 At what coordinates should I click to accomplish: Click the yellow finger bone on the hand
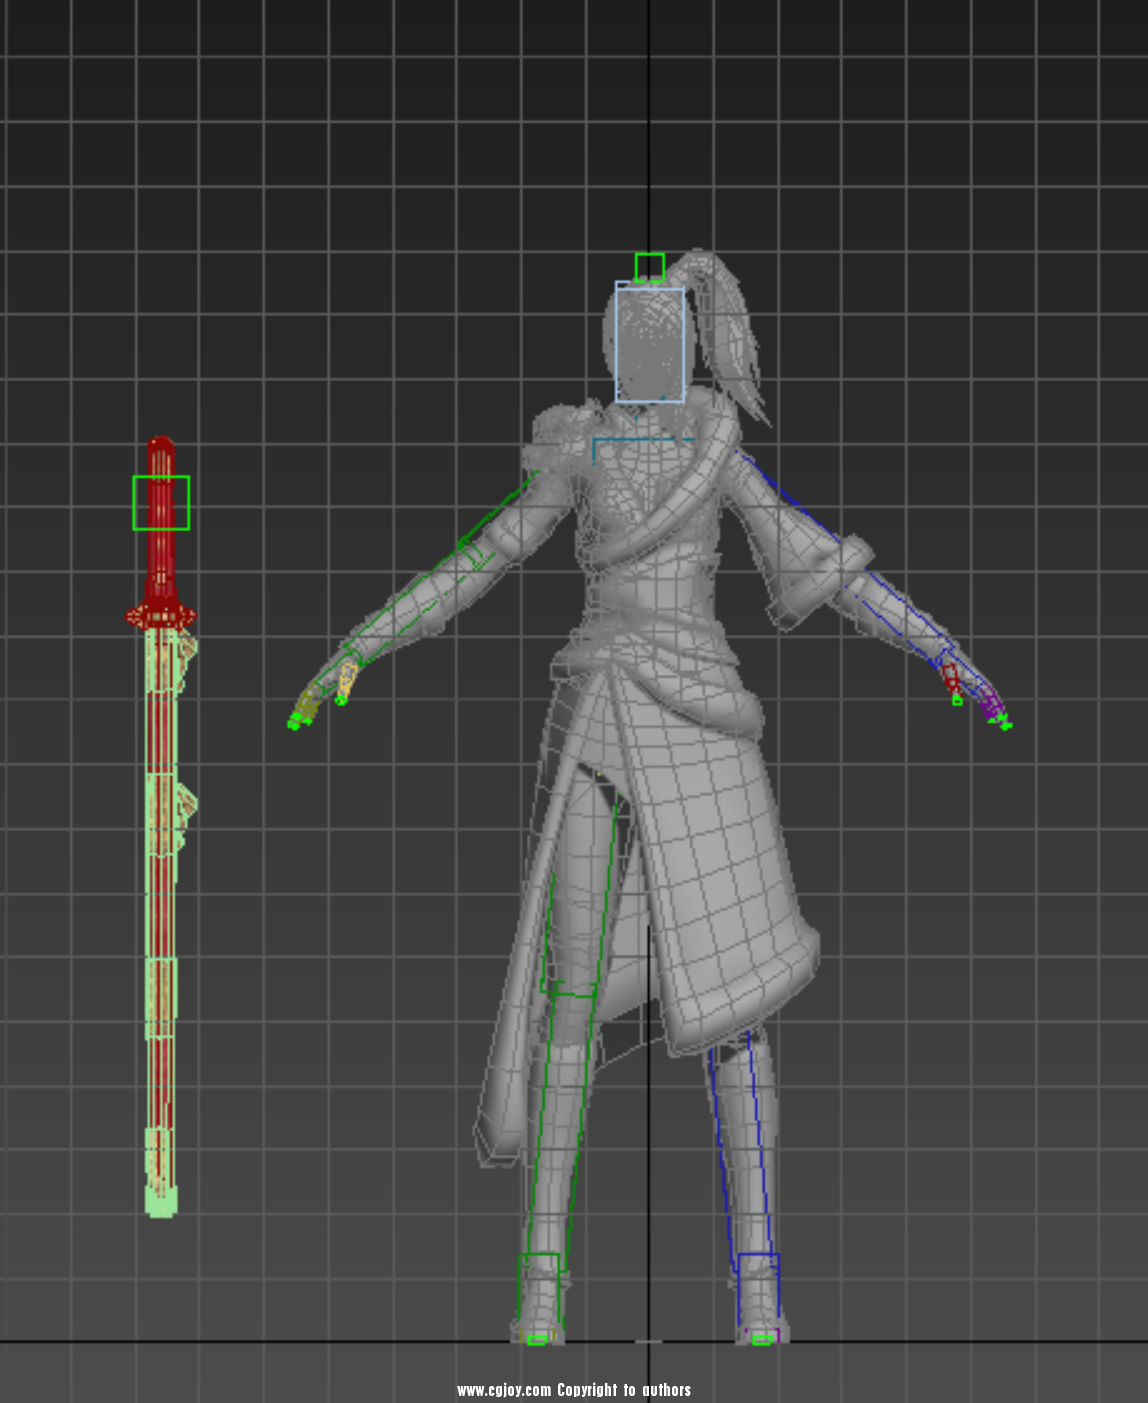[346, 681]
